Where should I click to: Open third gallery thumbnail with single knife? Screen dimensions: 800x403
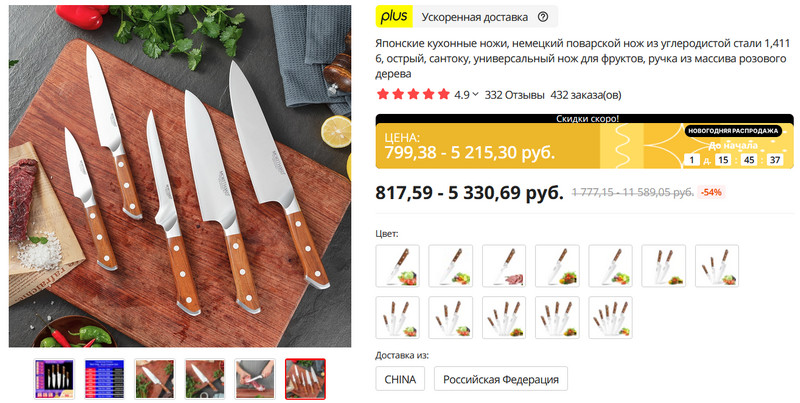[x=154, y=379]
